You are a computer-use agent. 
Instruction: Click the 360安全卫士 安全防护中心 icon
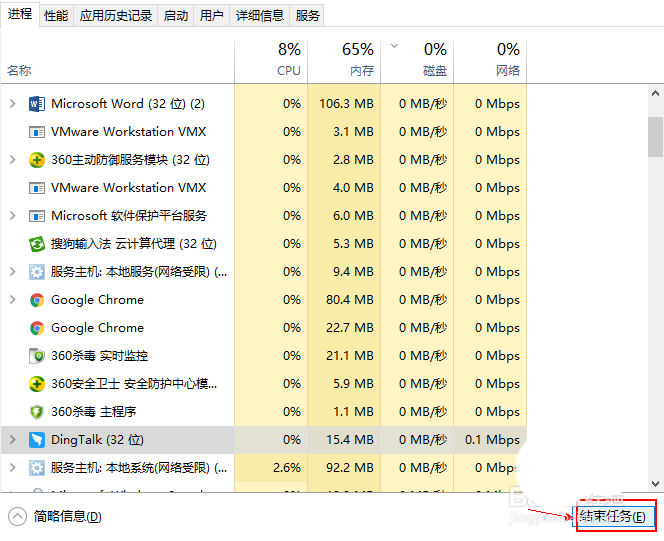click(x=37, y=384)
